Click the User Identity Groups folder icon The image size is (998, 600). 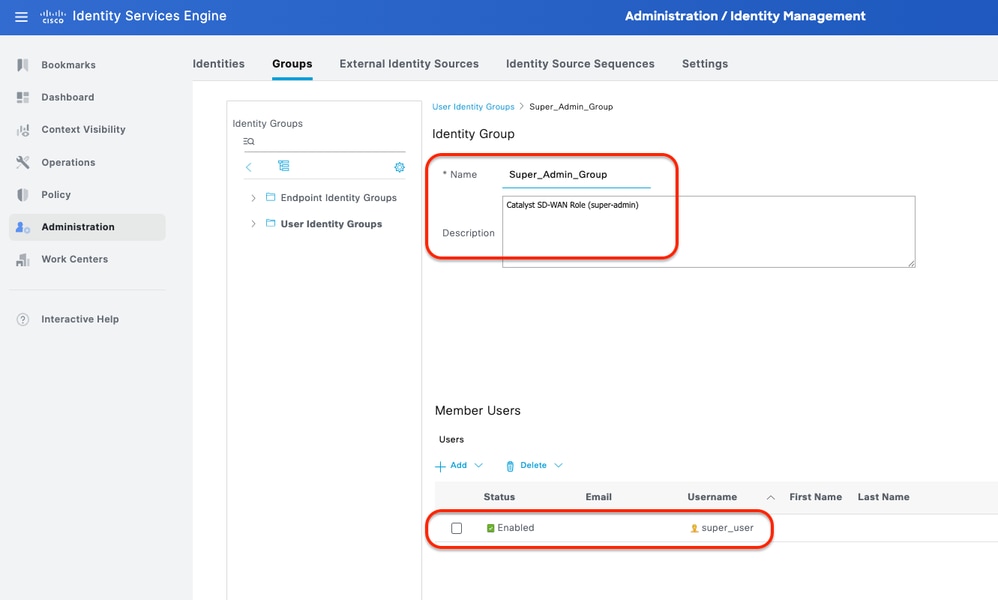tap(271, 223)
